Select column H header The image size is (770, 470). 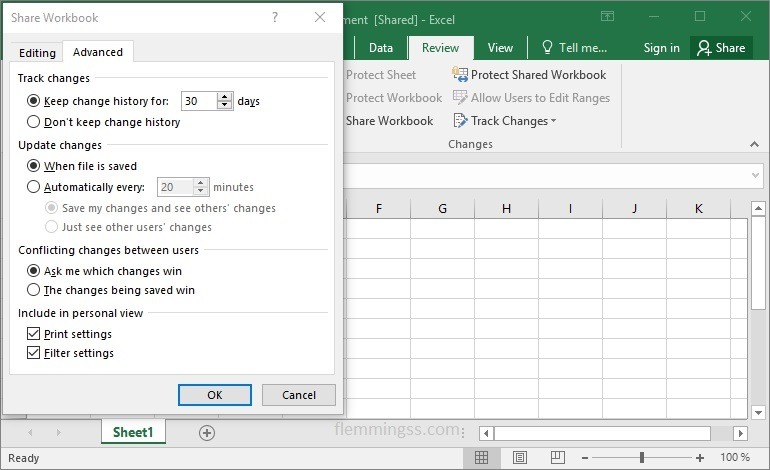tap(506, 208)
